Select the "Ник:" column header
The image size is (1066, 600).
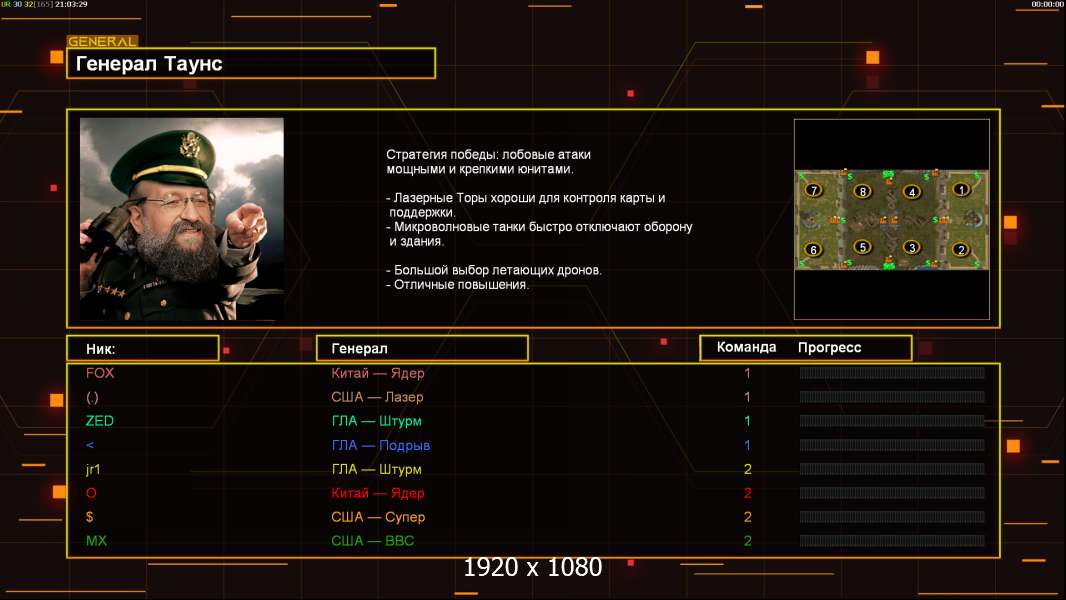pos(143,349)
